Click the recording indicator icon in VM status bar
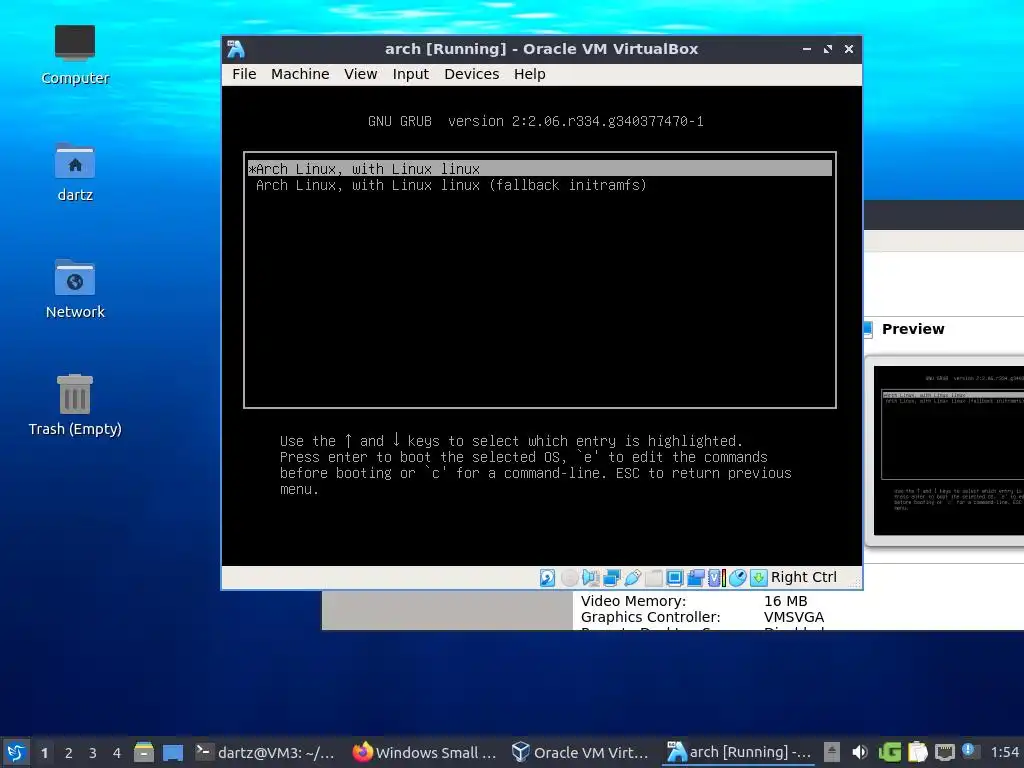This screenshot has width=1024, height=768. coord(696,577)
